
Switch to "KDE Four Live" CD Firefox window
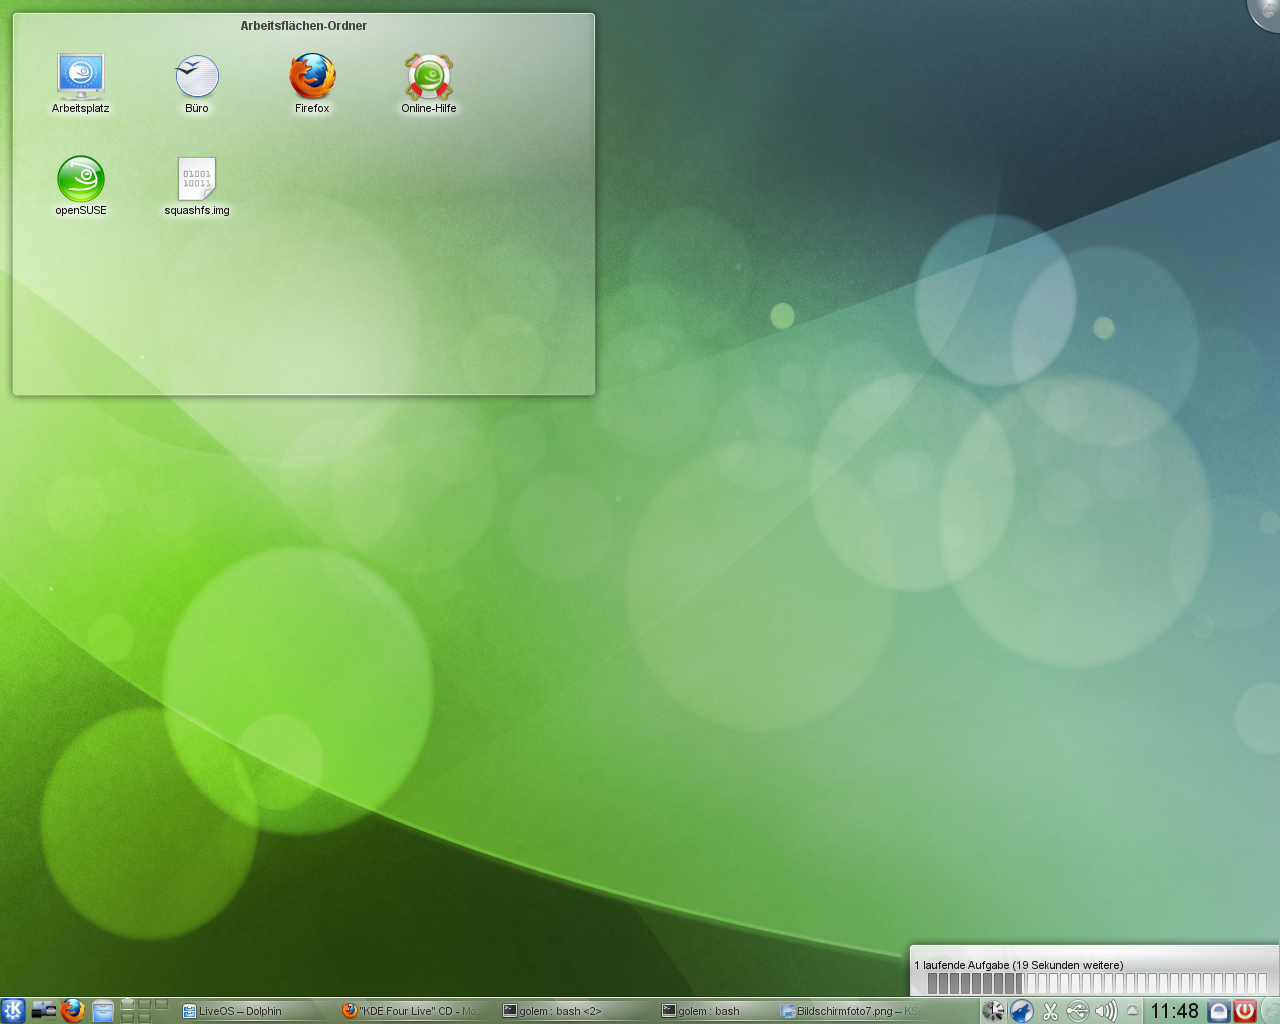[x=412, y=1011]
